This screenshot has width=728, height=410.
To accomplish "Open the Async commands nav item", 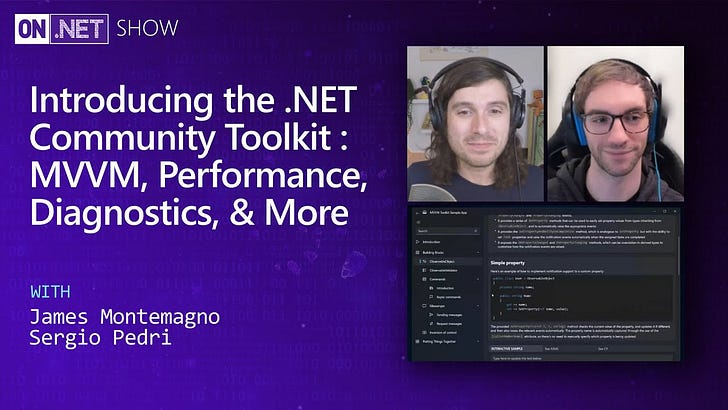I will pos(448,297).
